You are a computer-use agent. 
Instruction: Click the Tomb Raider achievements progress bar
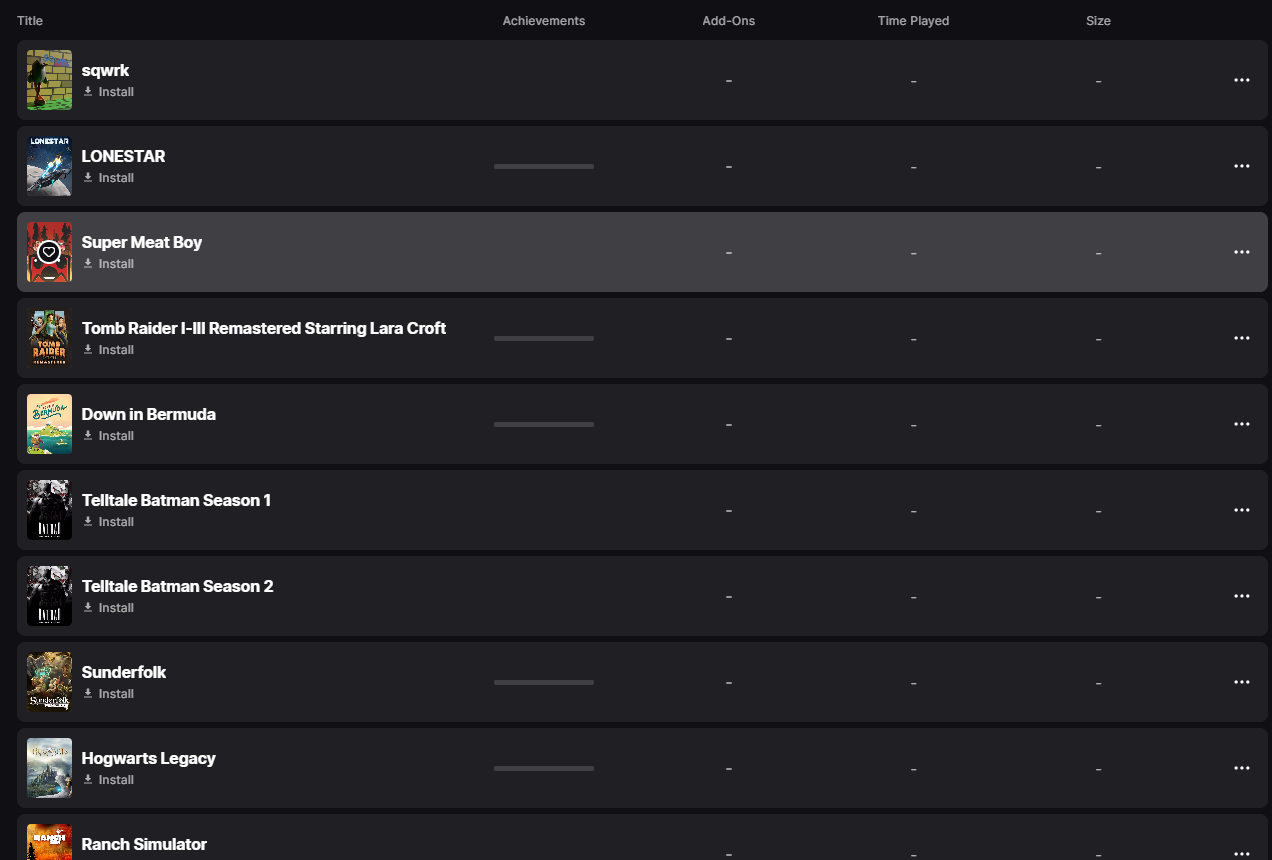click(x=544, y=338)
